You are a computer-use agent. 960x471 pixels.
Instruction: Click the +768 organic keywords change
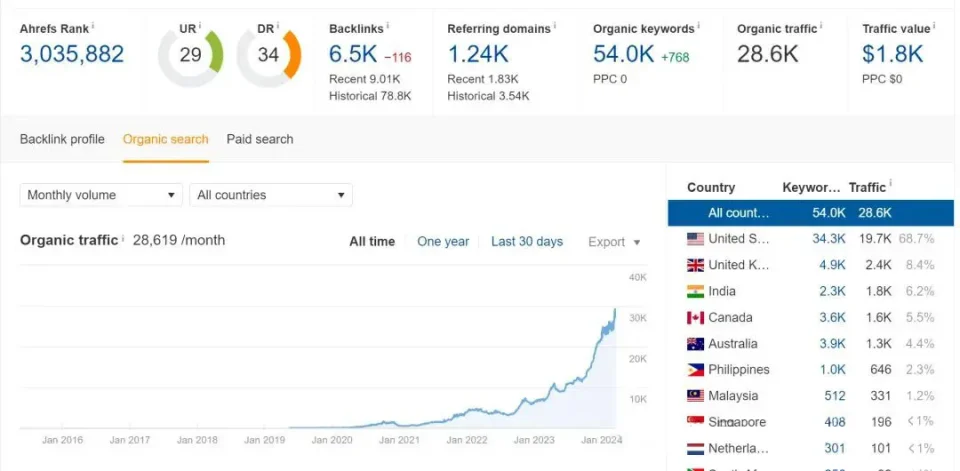pyautogui.click(x=675, y=58)
